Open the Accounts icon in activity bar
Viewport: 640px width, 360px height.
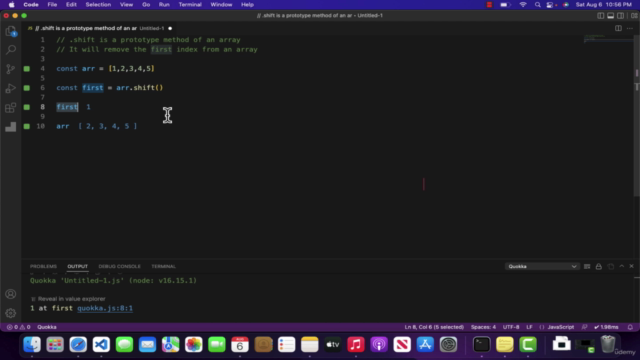click(11, 294)
